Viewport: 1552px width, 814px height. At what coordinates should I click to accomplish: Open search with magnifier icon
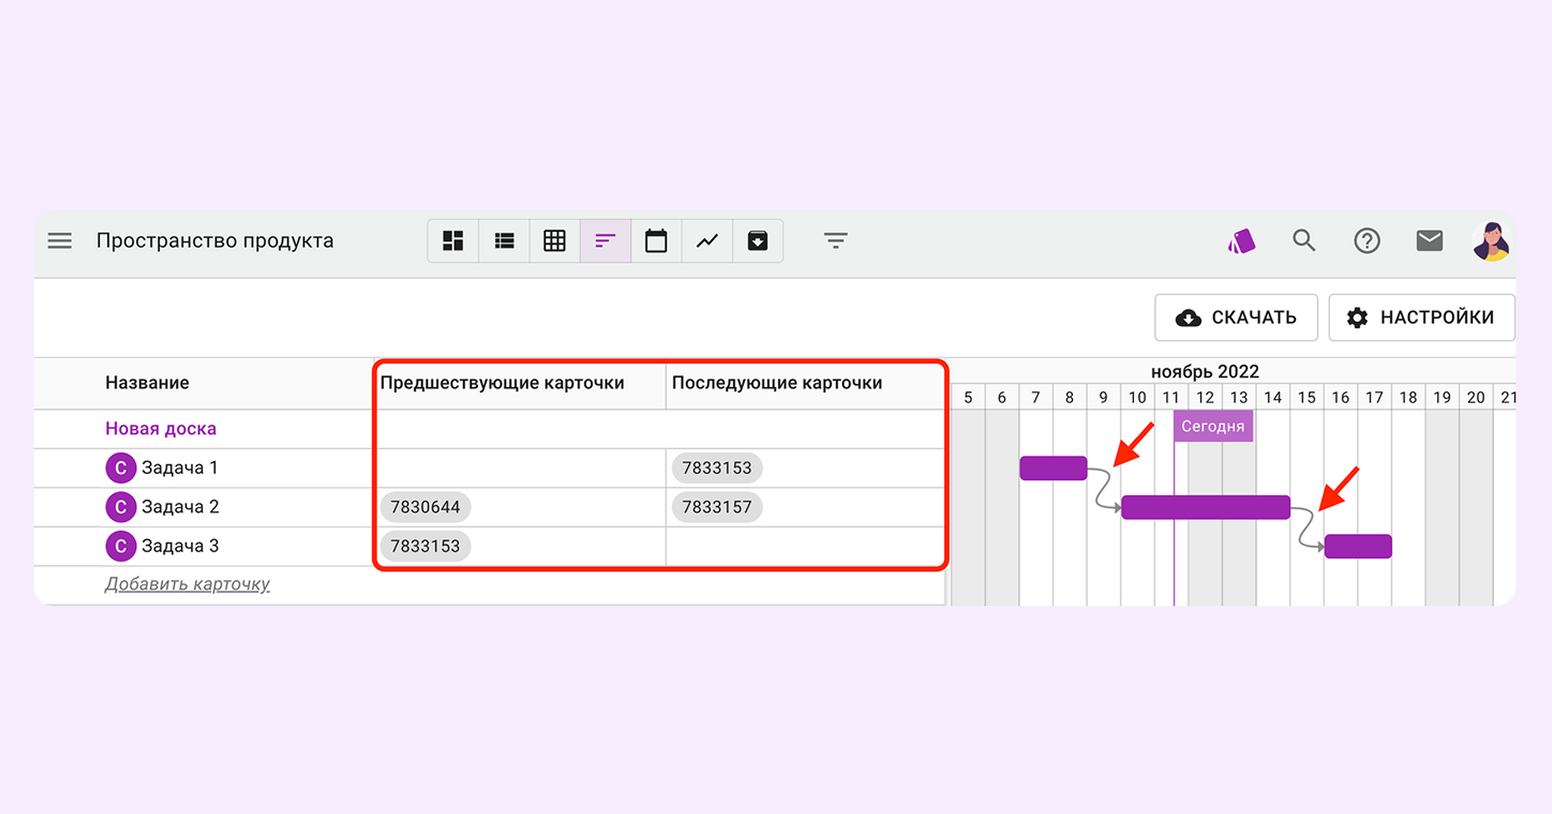(1304, 240)
